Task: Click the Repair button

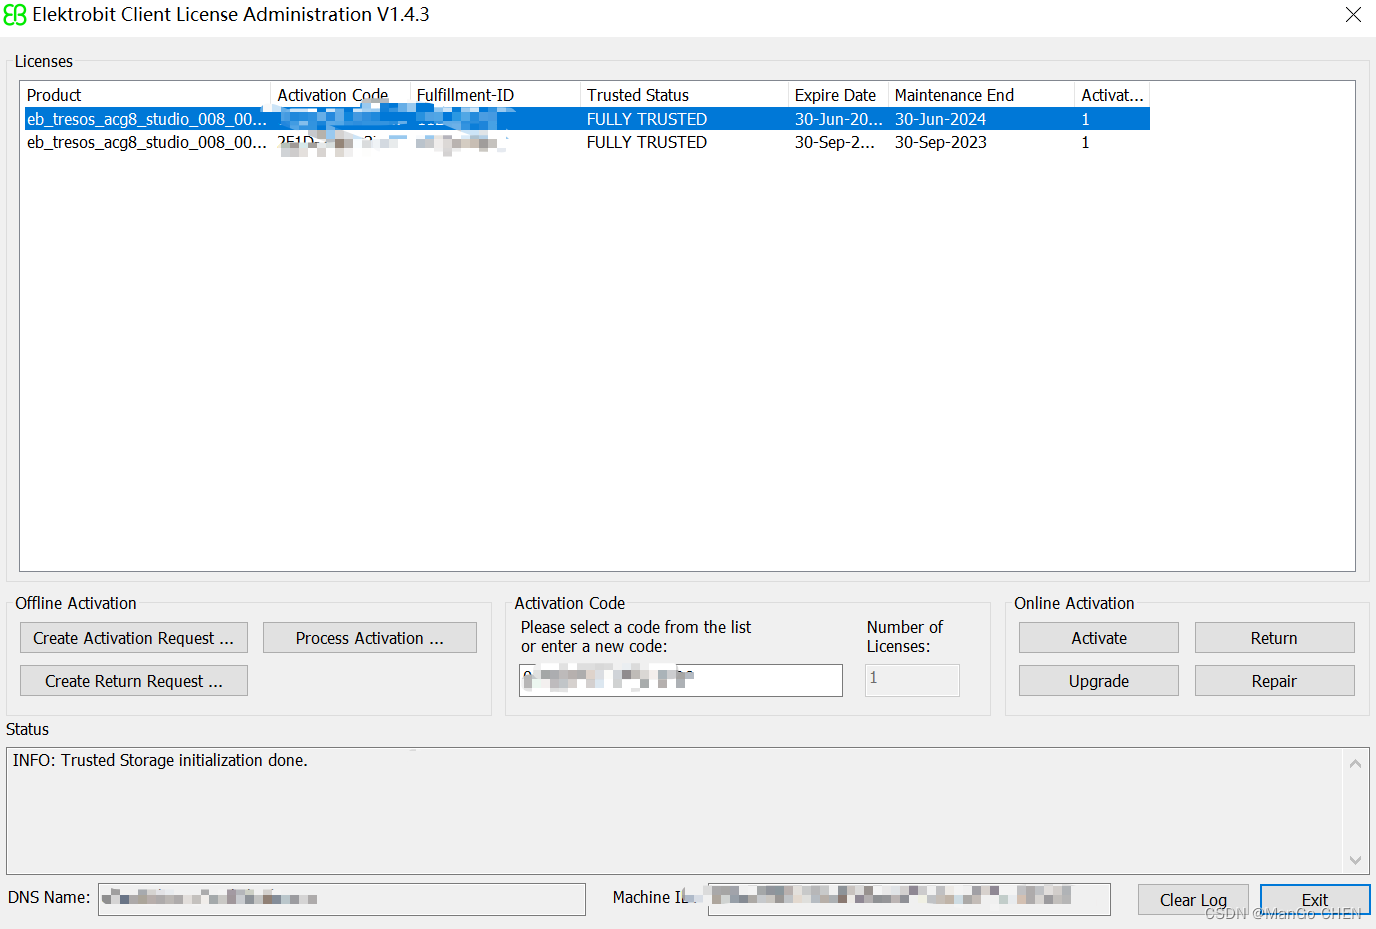Action: coord(1274,681)
